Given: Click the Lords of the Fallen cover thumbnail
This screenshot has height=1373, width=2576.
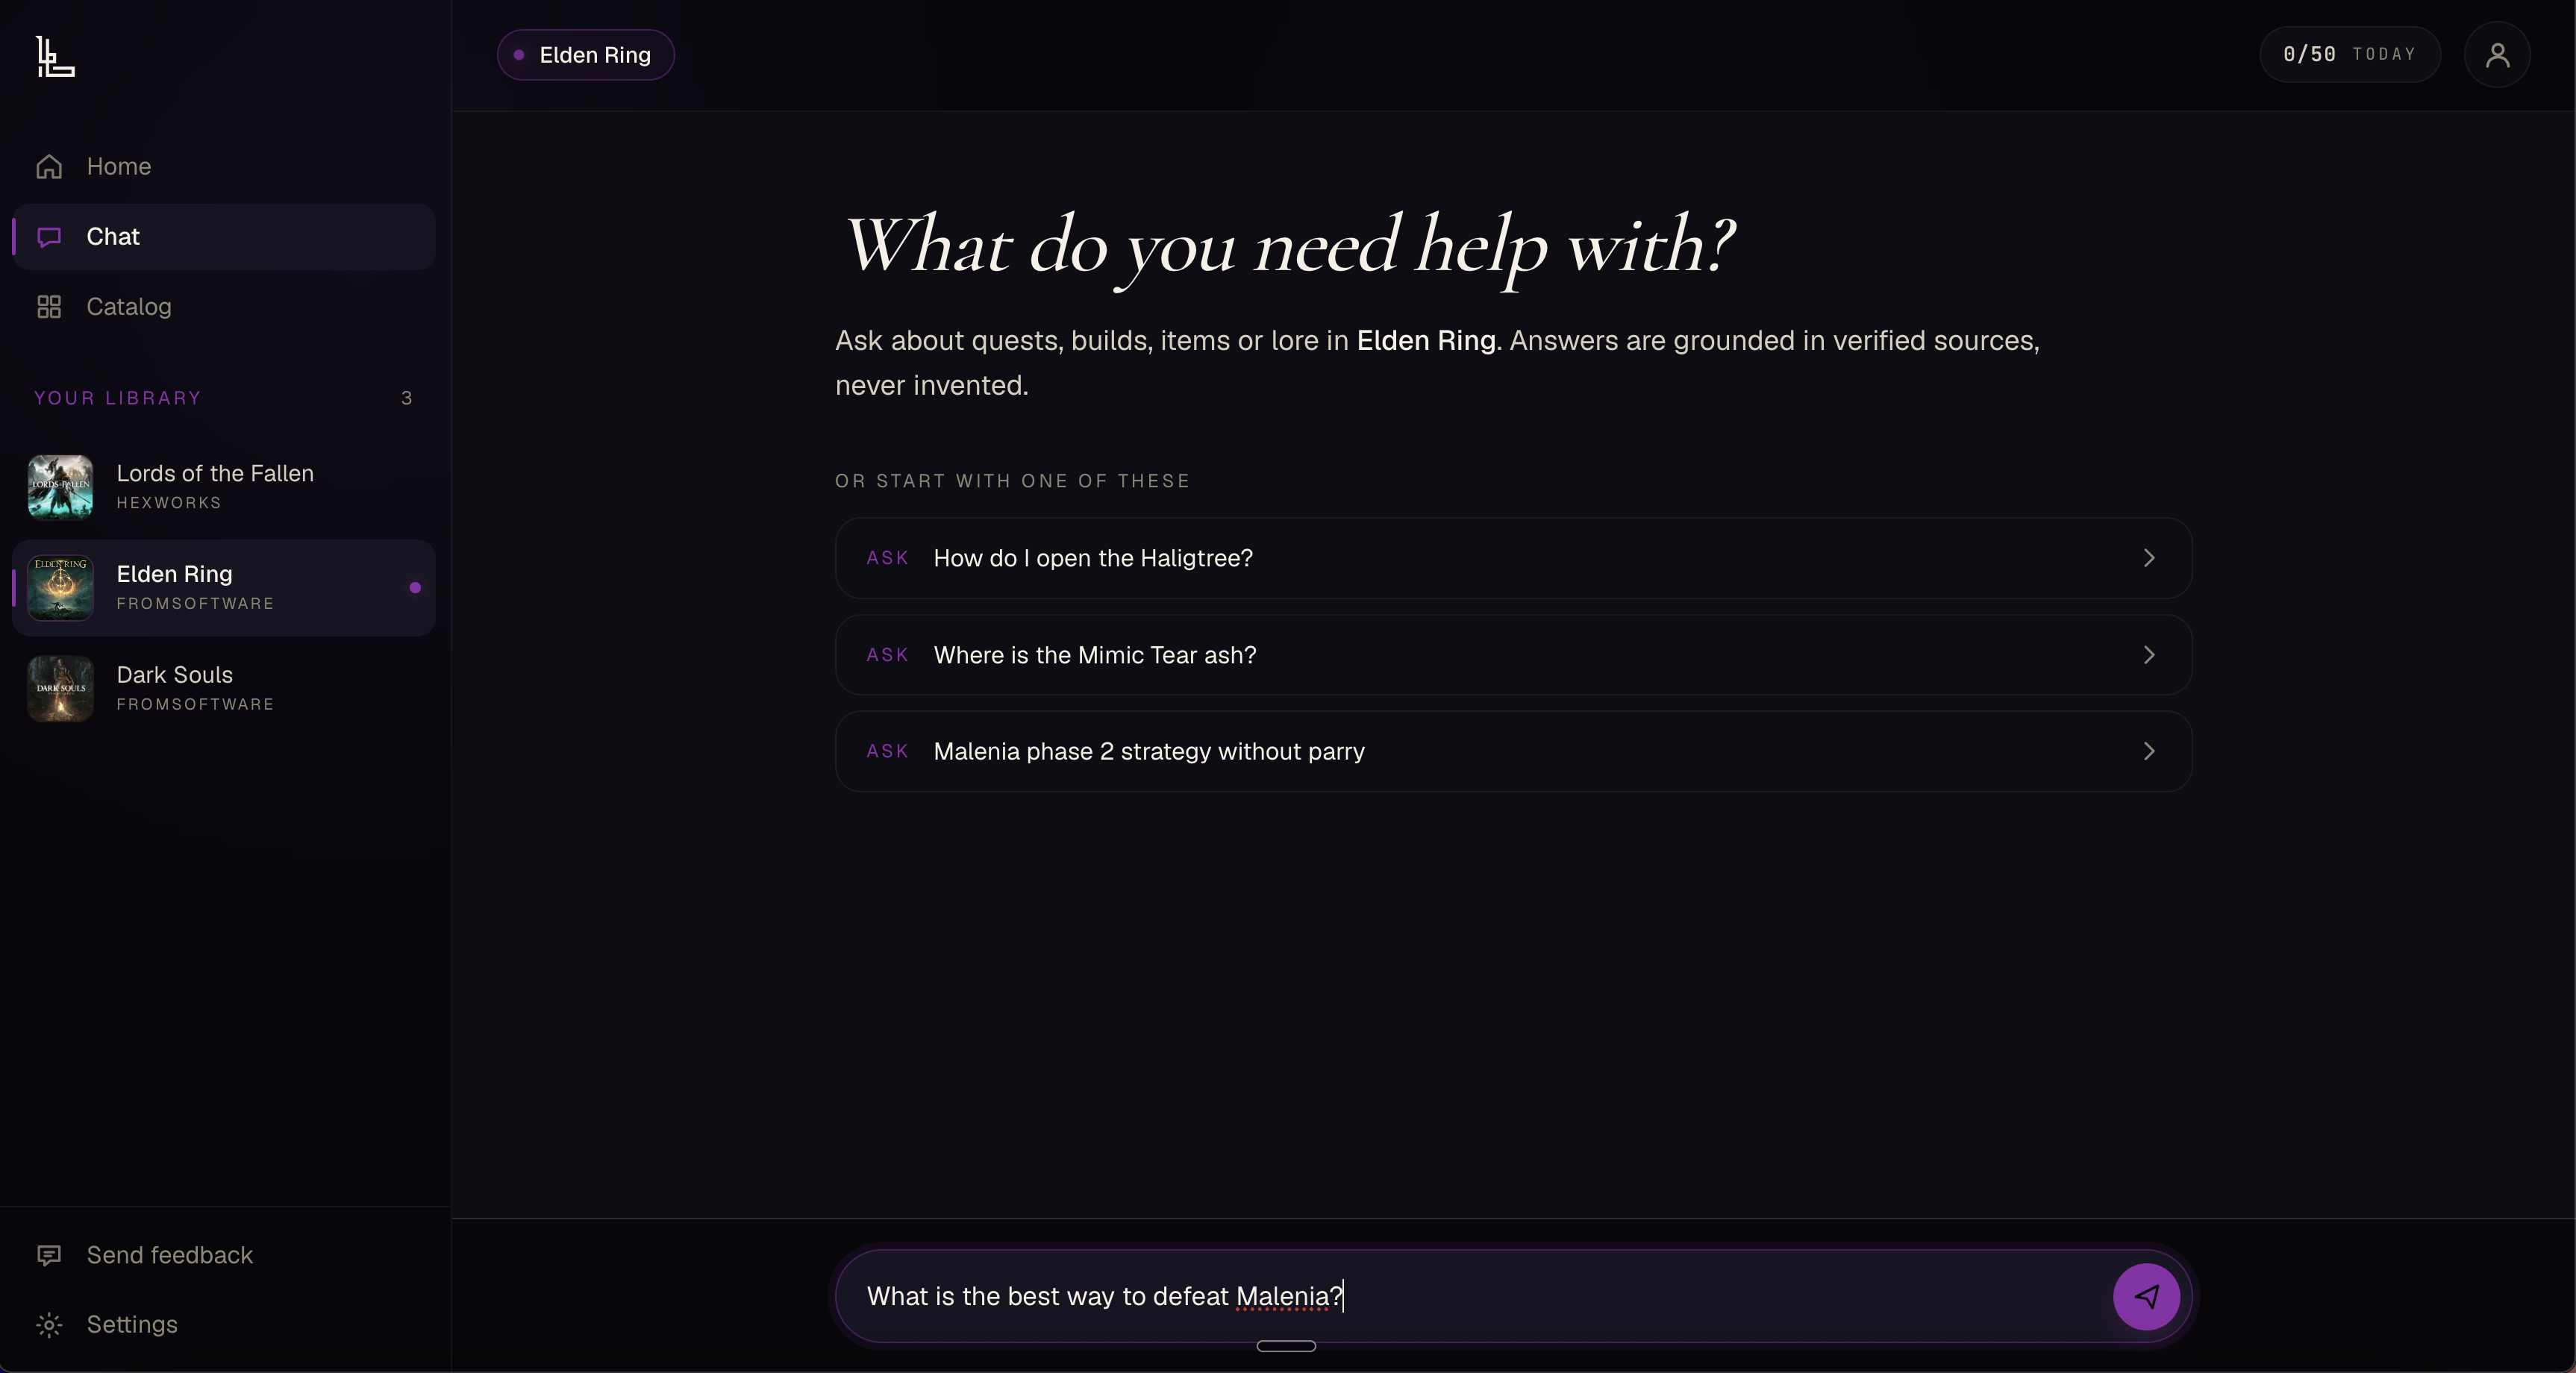Looking at the screenshot, I should click(60, 488).
